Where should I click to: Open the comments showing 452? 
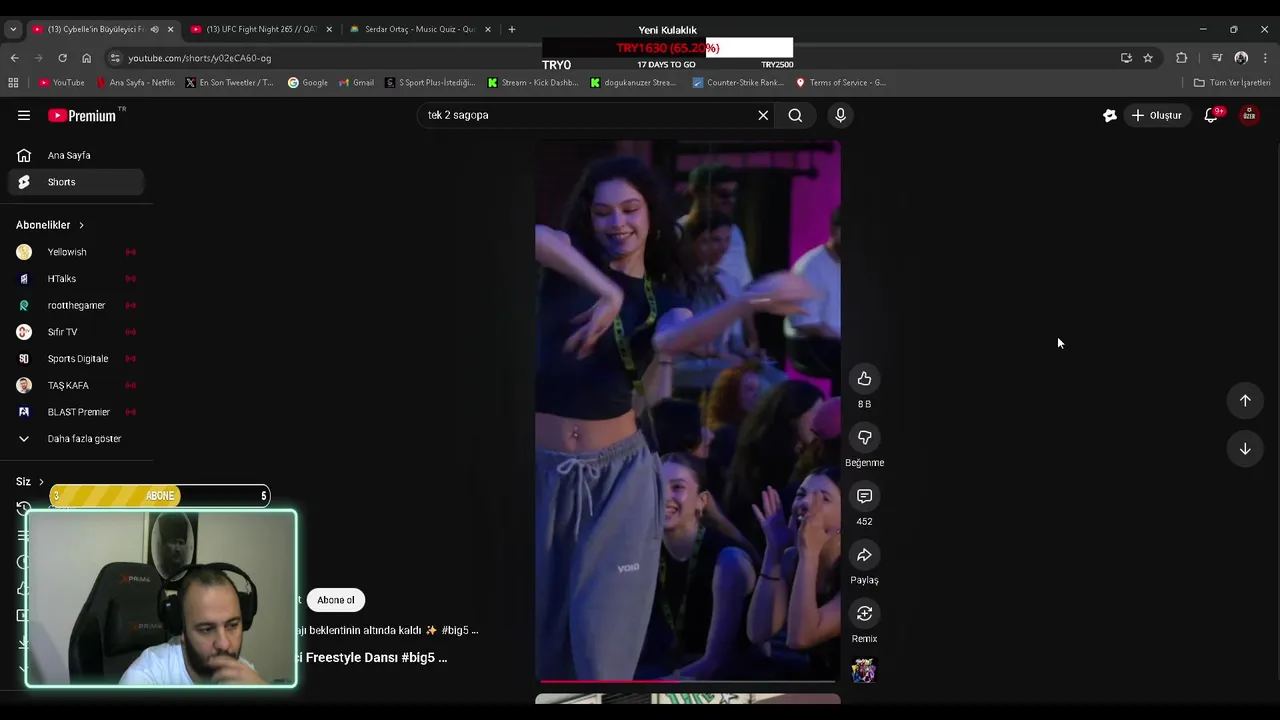click(x=864, y=496)
